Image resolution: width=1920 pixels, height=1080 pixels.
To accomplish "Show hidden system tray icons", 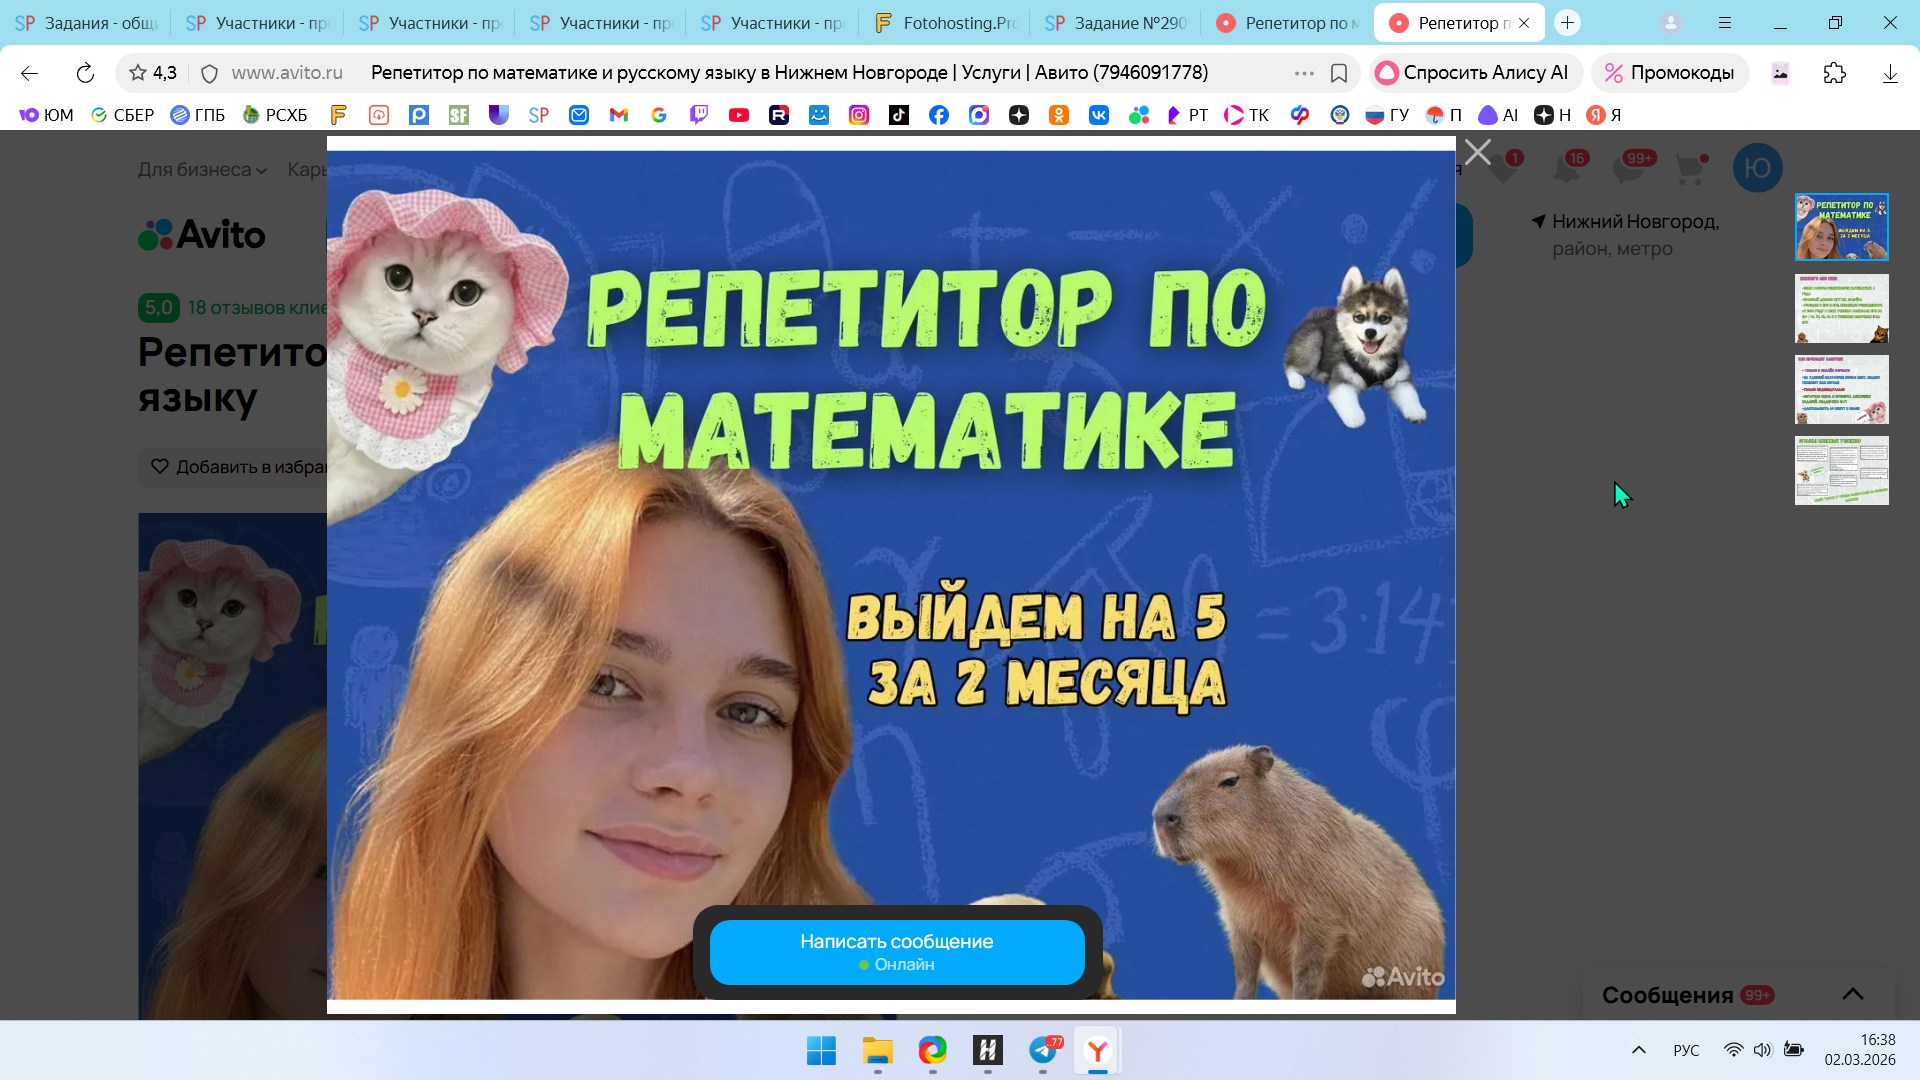I will point(1638,1050).
